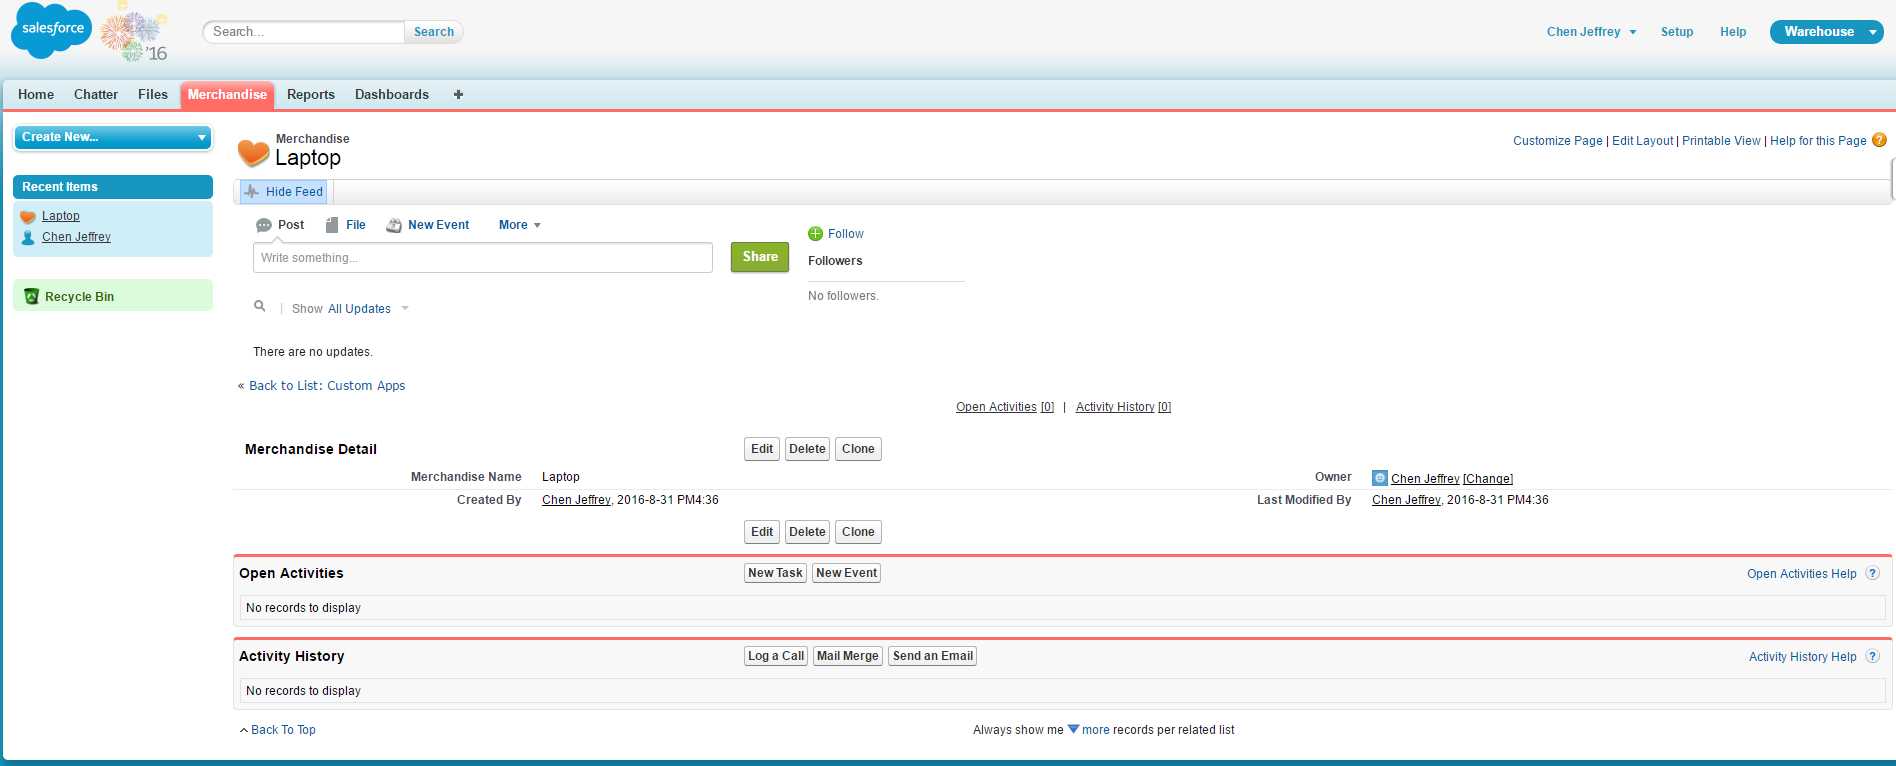This screenshot has width=1896, height=766.
Task: Click the Hide Feed pulse icon
Action: tap(252, 192)
